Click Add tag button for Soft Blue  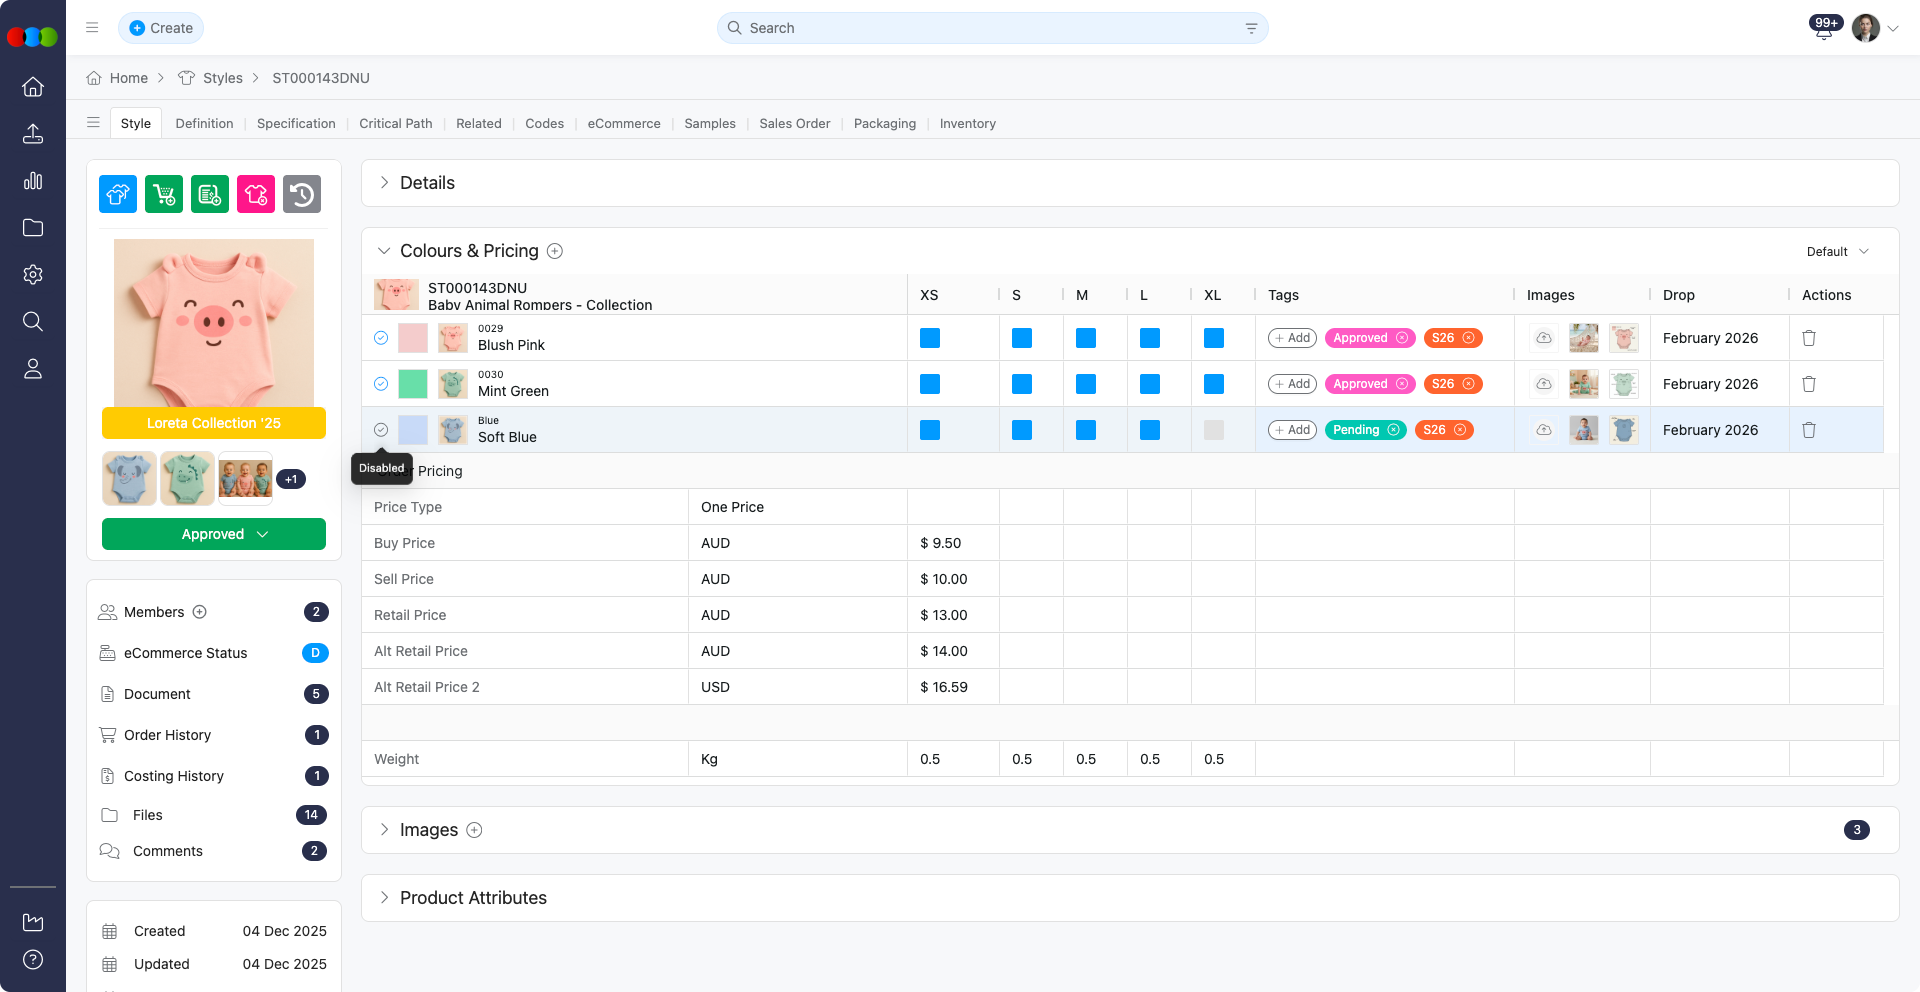point(1292,430)
